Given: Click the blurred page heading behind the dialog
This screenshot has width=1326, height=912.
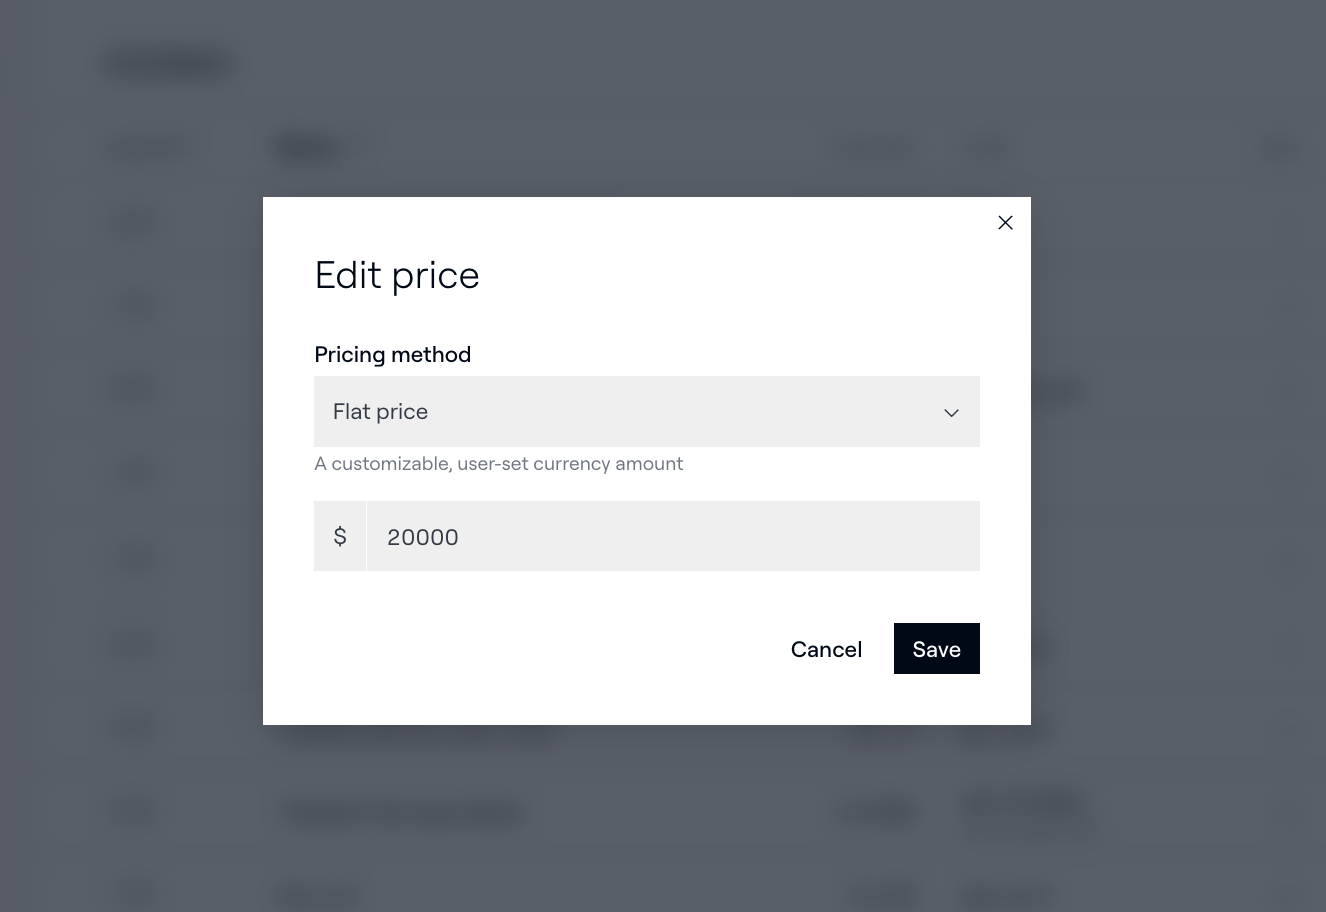Looking at the screenshot, I should tap(170, 65).
